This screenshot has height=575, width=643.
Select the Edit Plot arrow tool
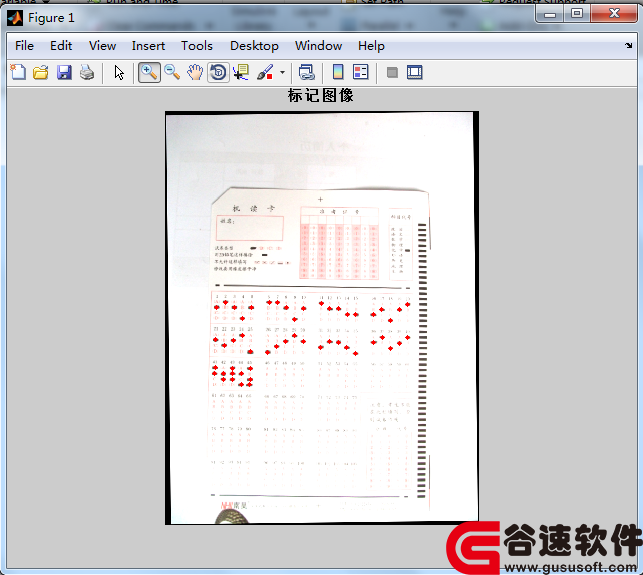(119, 72)
